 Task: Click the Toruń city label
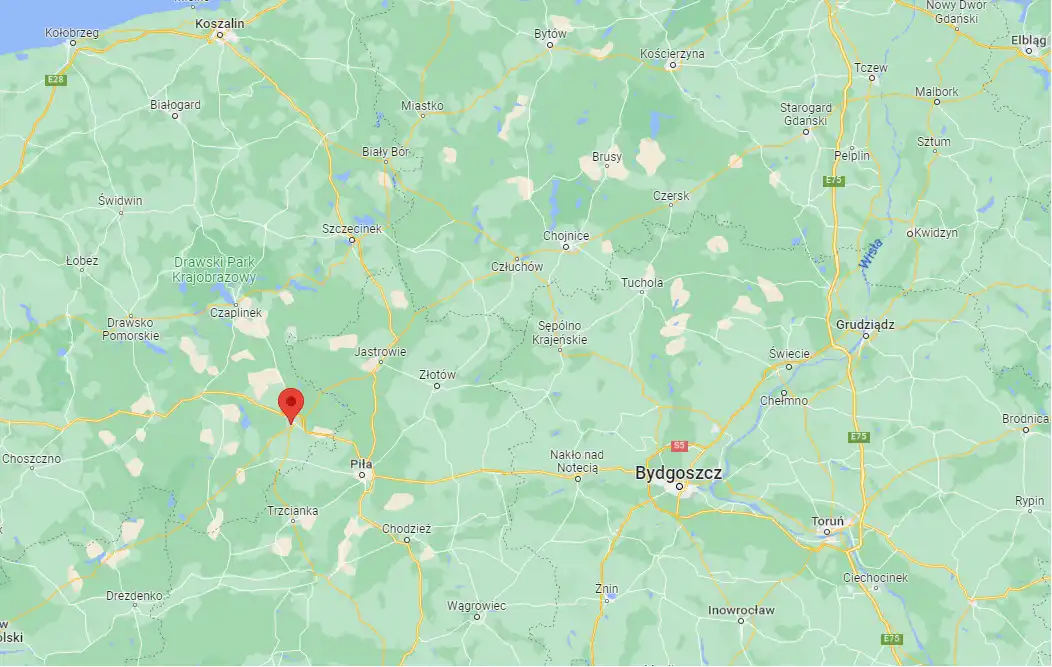click(x=827, y=521)
